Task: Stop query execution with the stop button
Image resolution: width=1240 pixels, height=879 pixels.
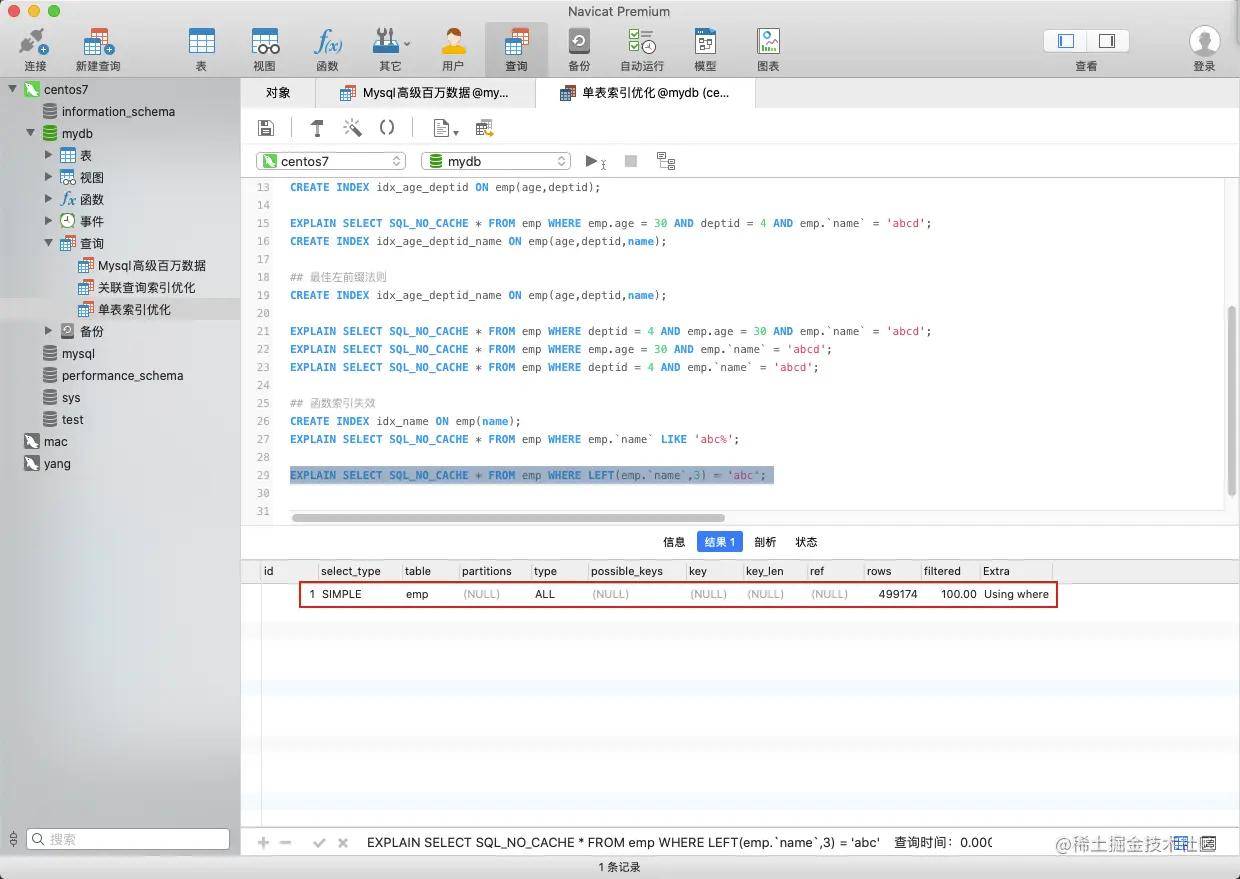Action: point(631,161)
